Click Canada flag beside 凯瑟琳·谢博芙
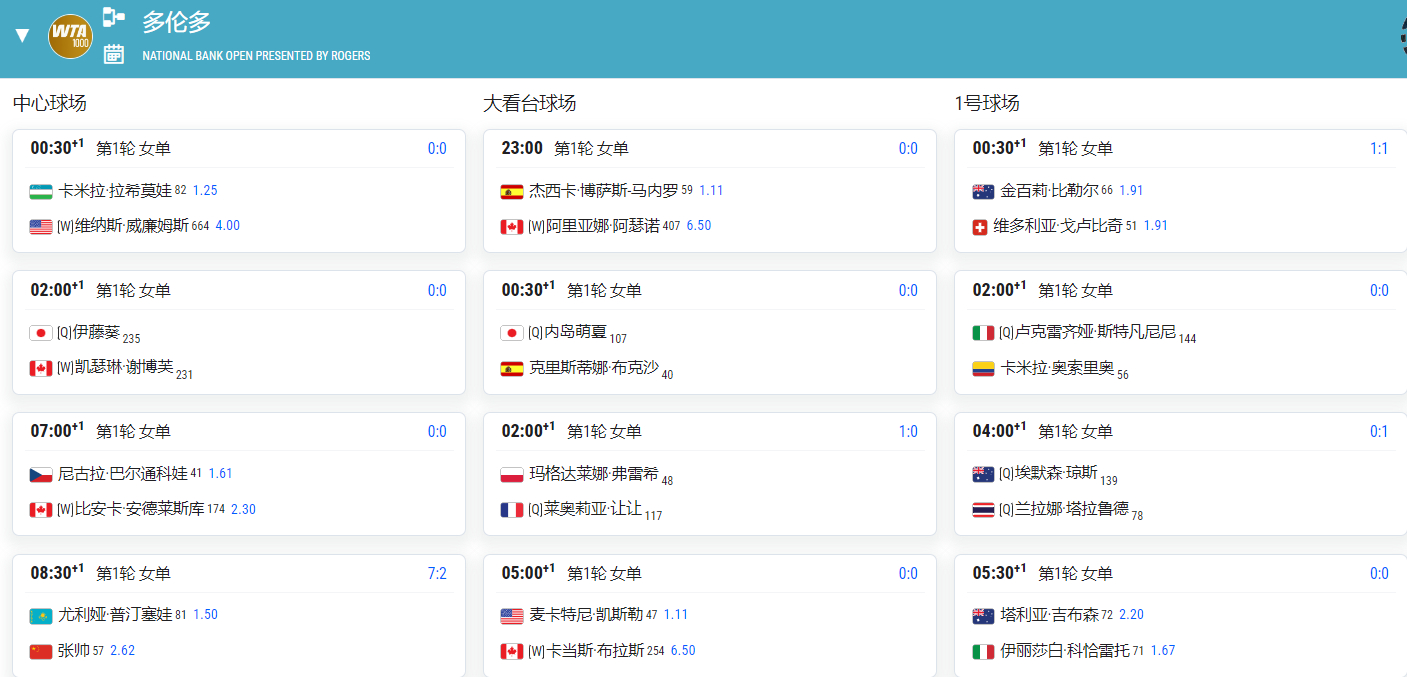1407x677 pixels. (41, 369)
